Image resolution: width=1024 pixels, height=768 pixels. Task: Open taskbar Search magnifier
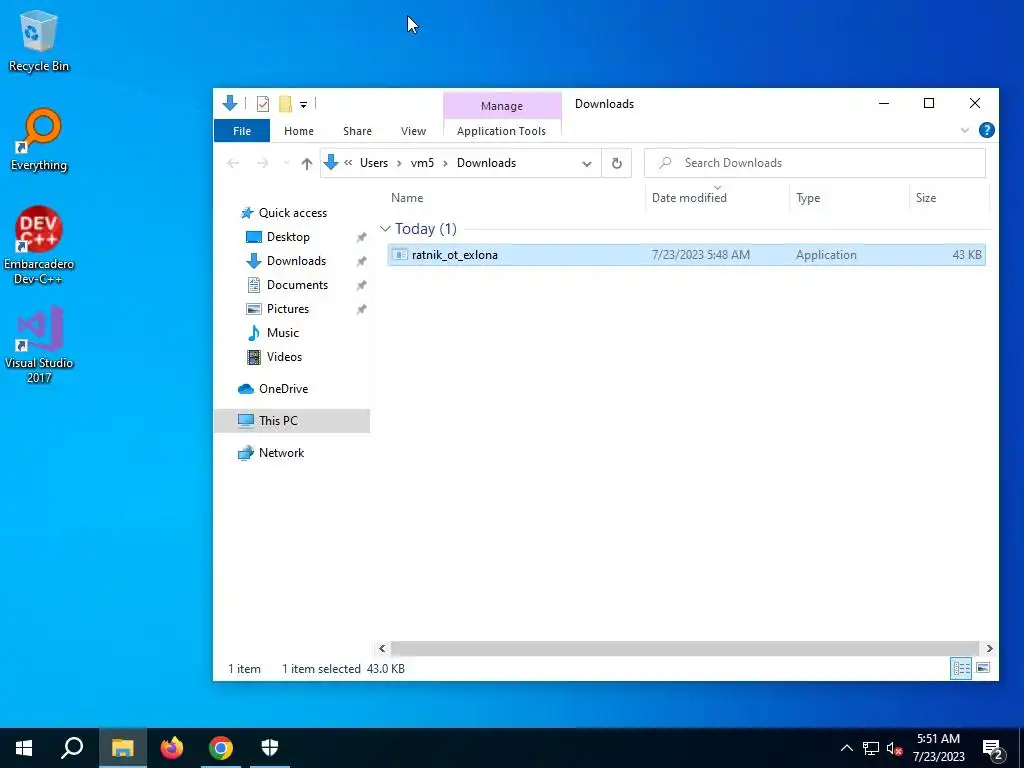72,748
